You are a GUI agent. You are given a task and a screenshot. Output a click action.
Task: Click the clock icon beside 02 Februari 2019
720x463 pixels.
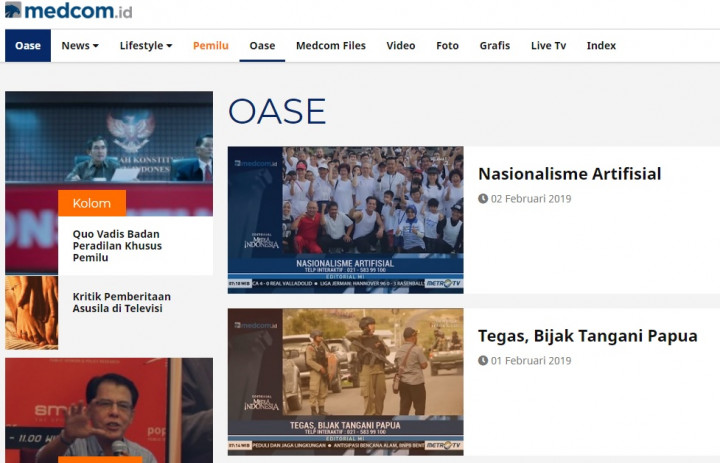click(x=483, y=199)
